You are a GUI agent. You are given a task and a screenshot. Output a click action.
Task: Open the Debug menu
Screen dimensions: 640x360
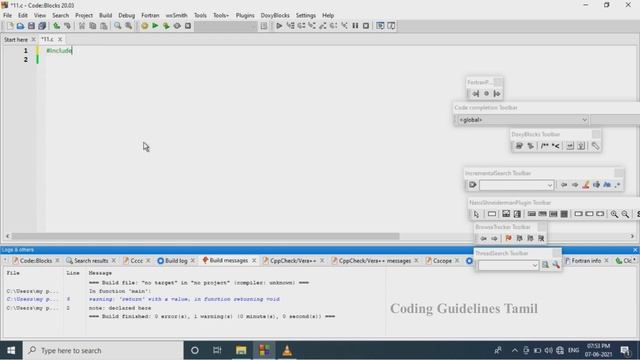pos(127,15)
